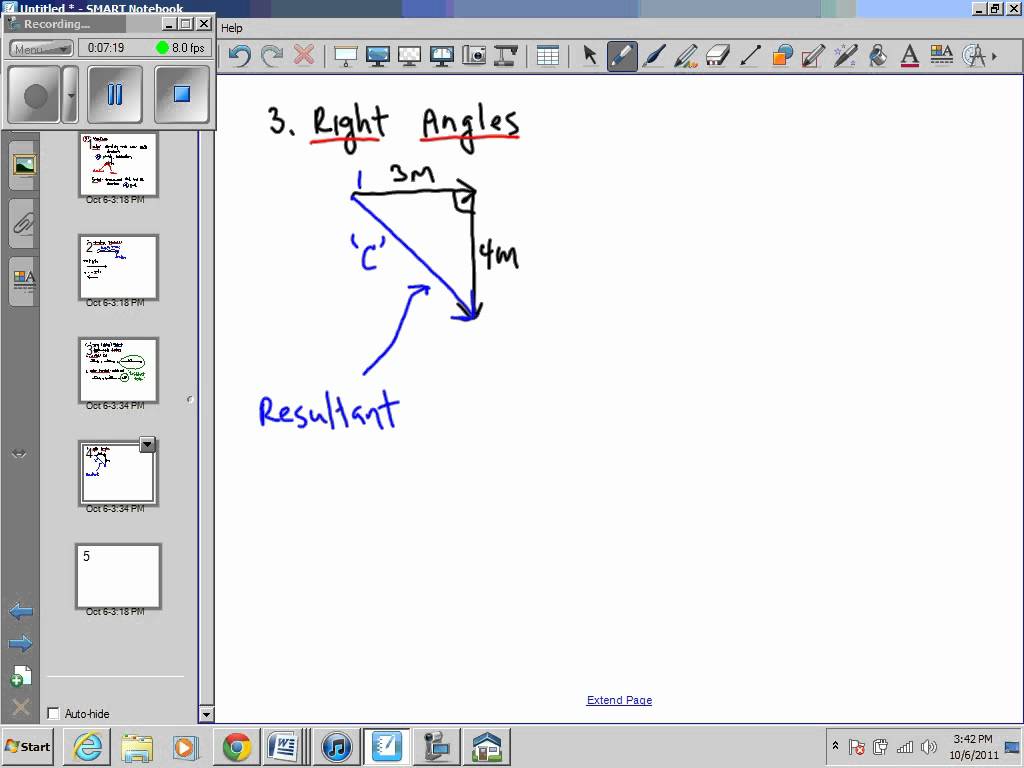Image resolution: width=1024 pixels, height=768 pixels.
Task: Click the Undo arrow
Action: pyautogui.click(x=238, y=56)
